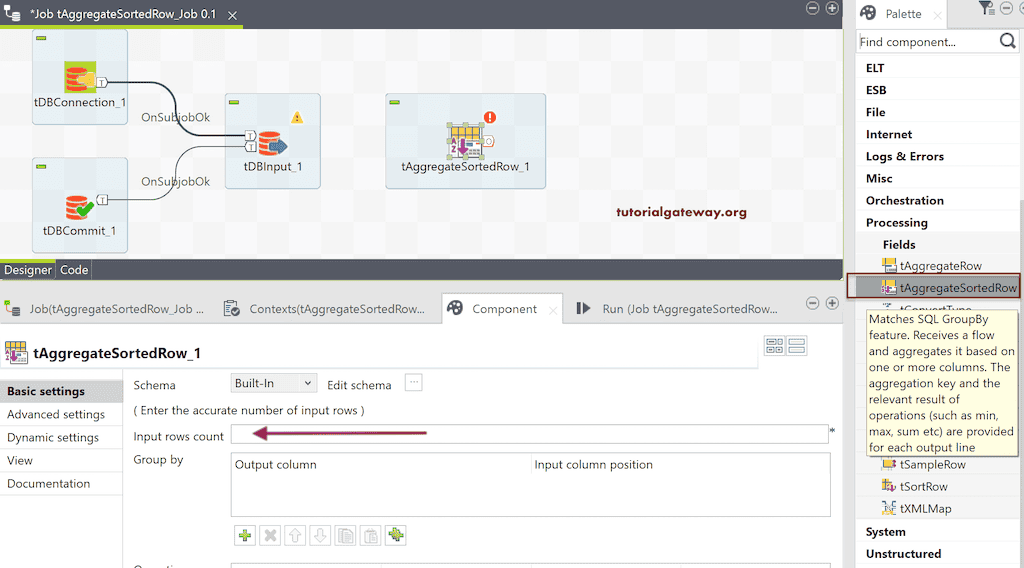Close the tAggregateSortedRow_Job 0.1 editor tab

tap(232, 15)
